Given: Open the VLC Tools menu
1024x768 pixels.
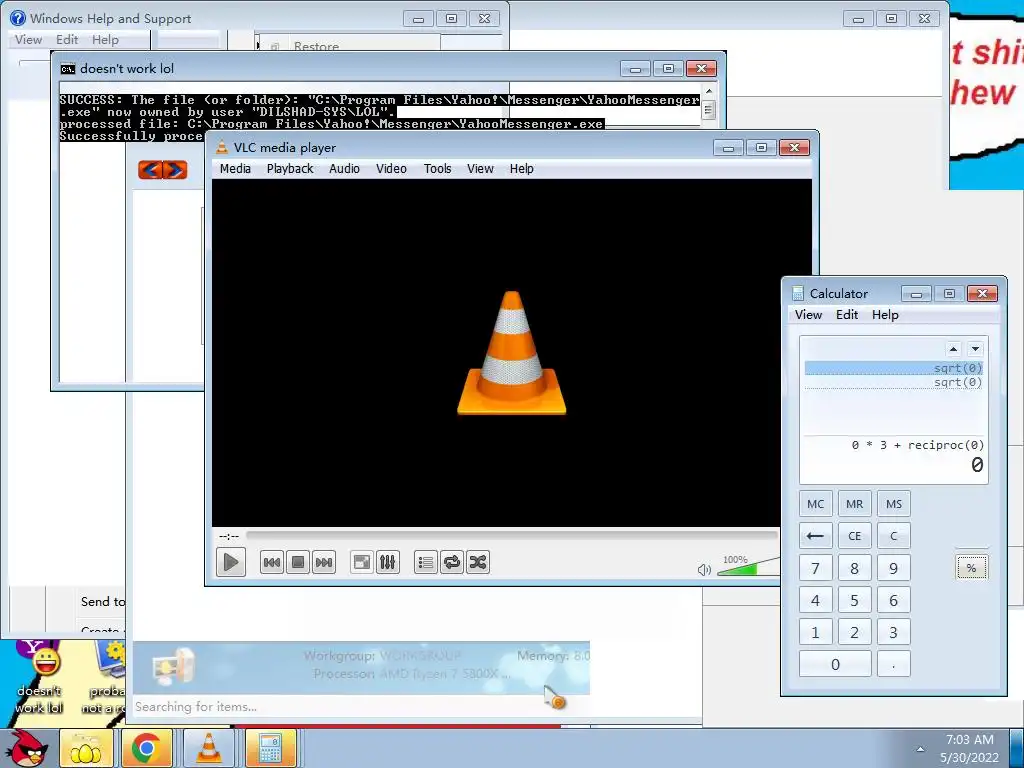Looking at the screenshot, I should tap(438, 168).
